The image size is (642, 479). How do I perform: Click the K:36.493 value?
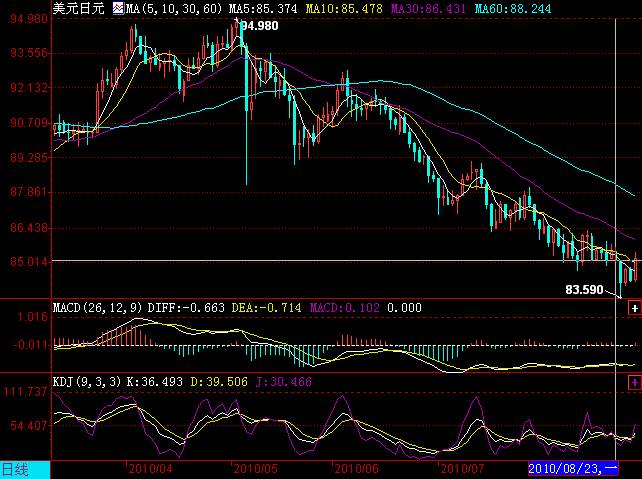155,382
